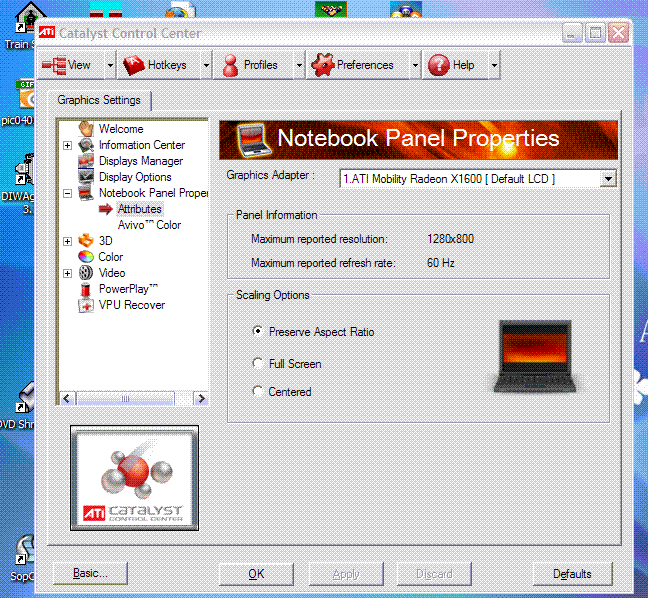
Task: Click the Welcome hand icon in tree
Action: pos(86,129)
